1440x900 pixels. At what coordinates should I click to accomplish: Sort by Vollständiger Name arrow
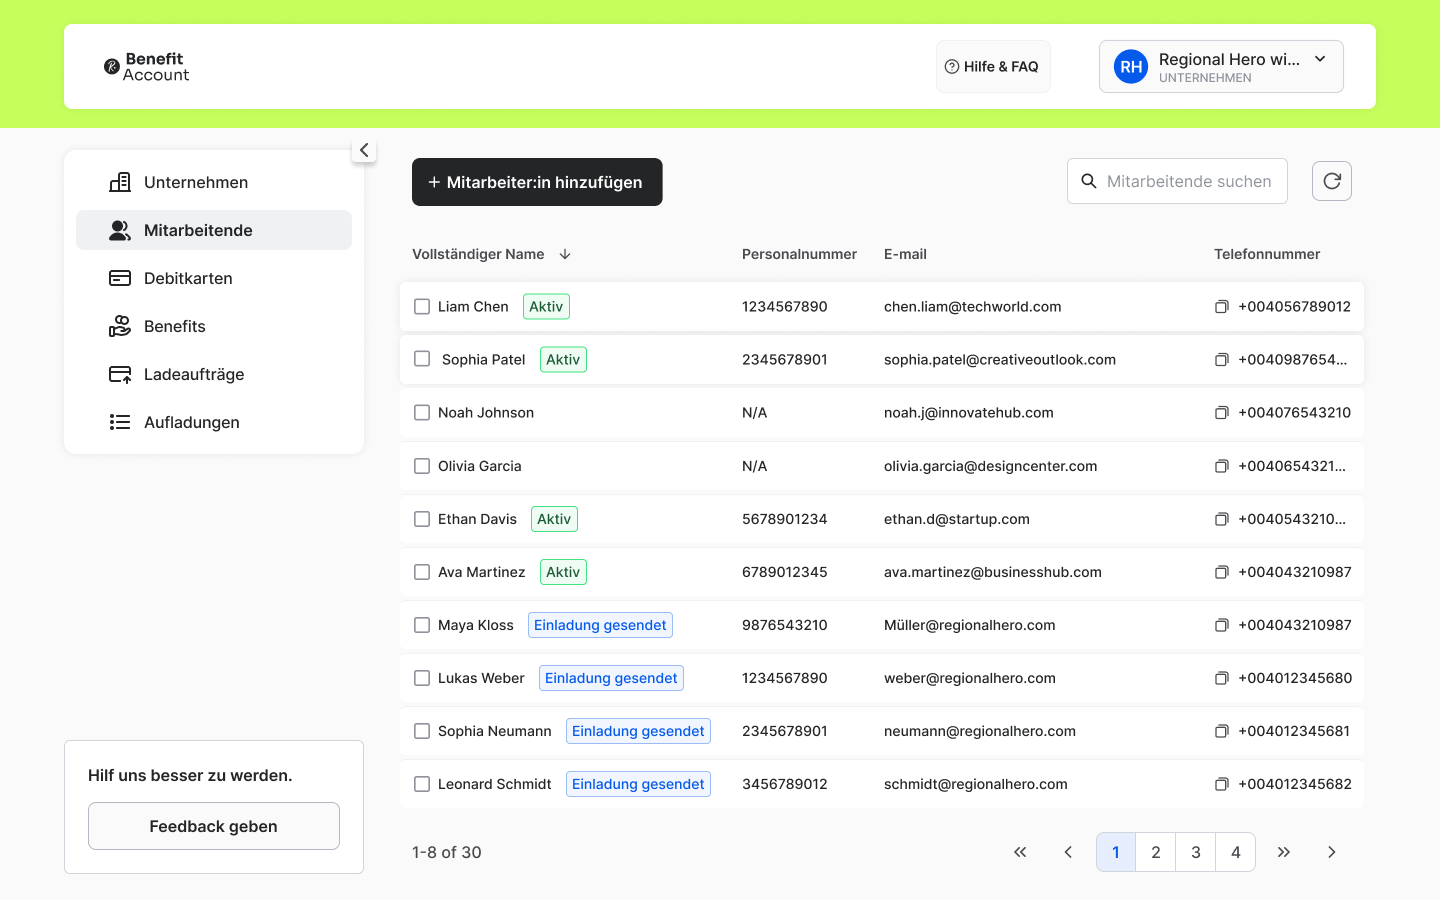(565, 254)
